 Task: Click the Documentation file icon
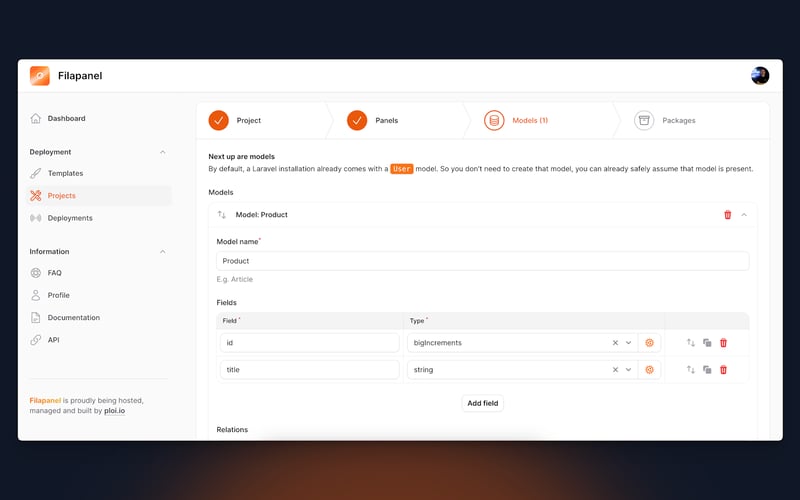pyautogui.click(x=36, y=317)
